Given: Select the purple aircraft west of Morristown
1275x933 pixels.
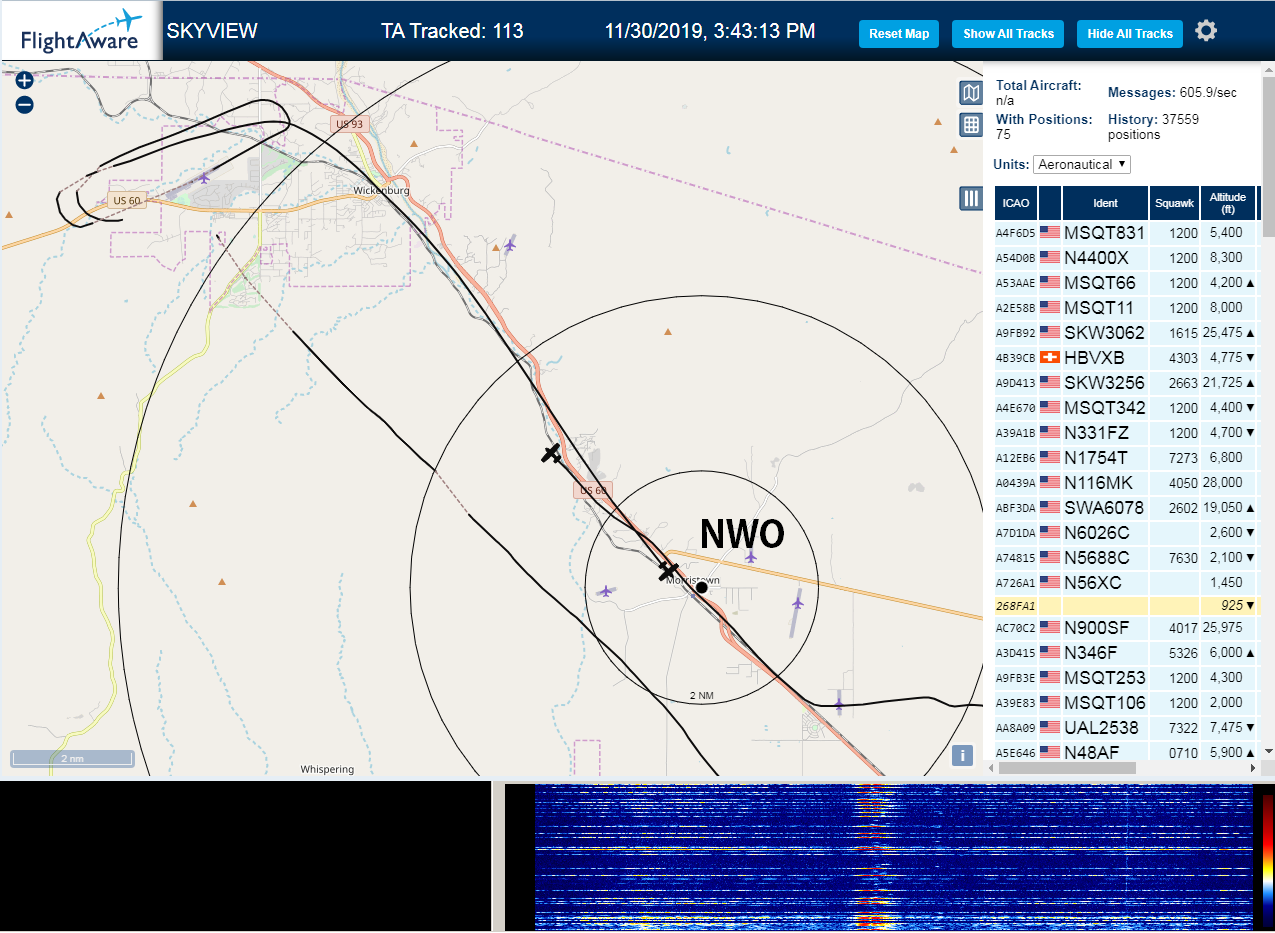Looking at the screenshot, I should point(605,591).
